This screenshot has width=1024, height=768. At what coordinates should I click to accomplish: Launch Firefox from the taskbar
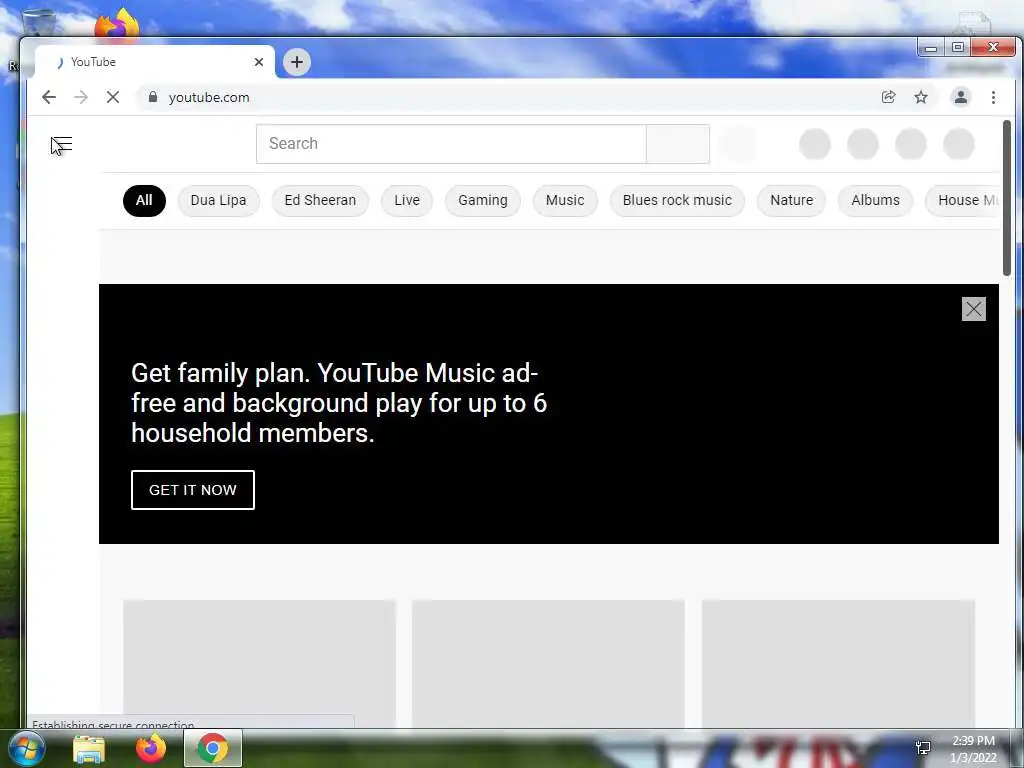pyautogui.click(x=151, y=748)
